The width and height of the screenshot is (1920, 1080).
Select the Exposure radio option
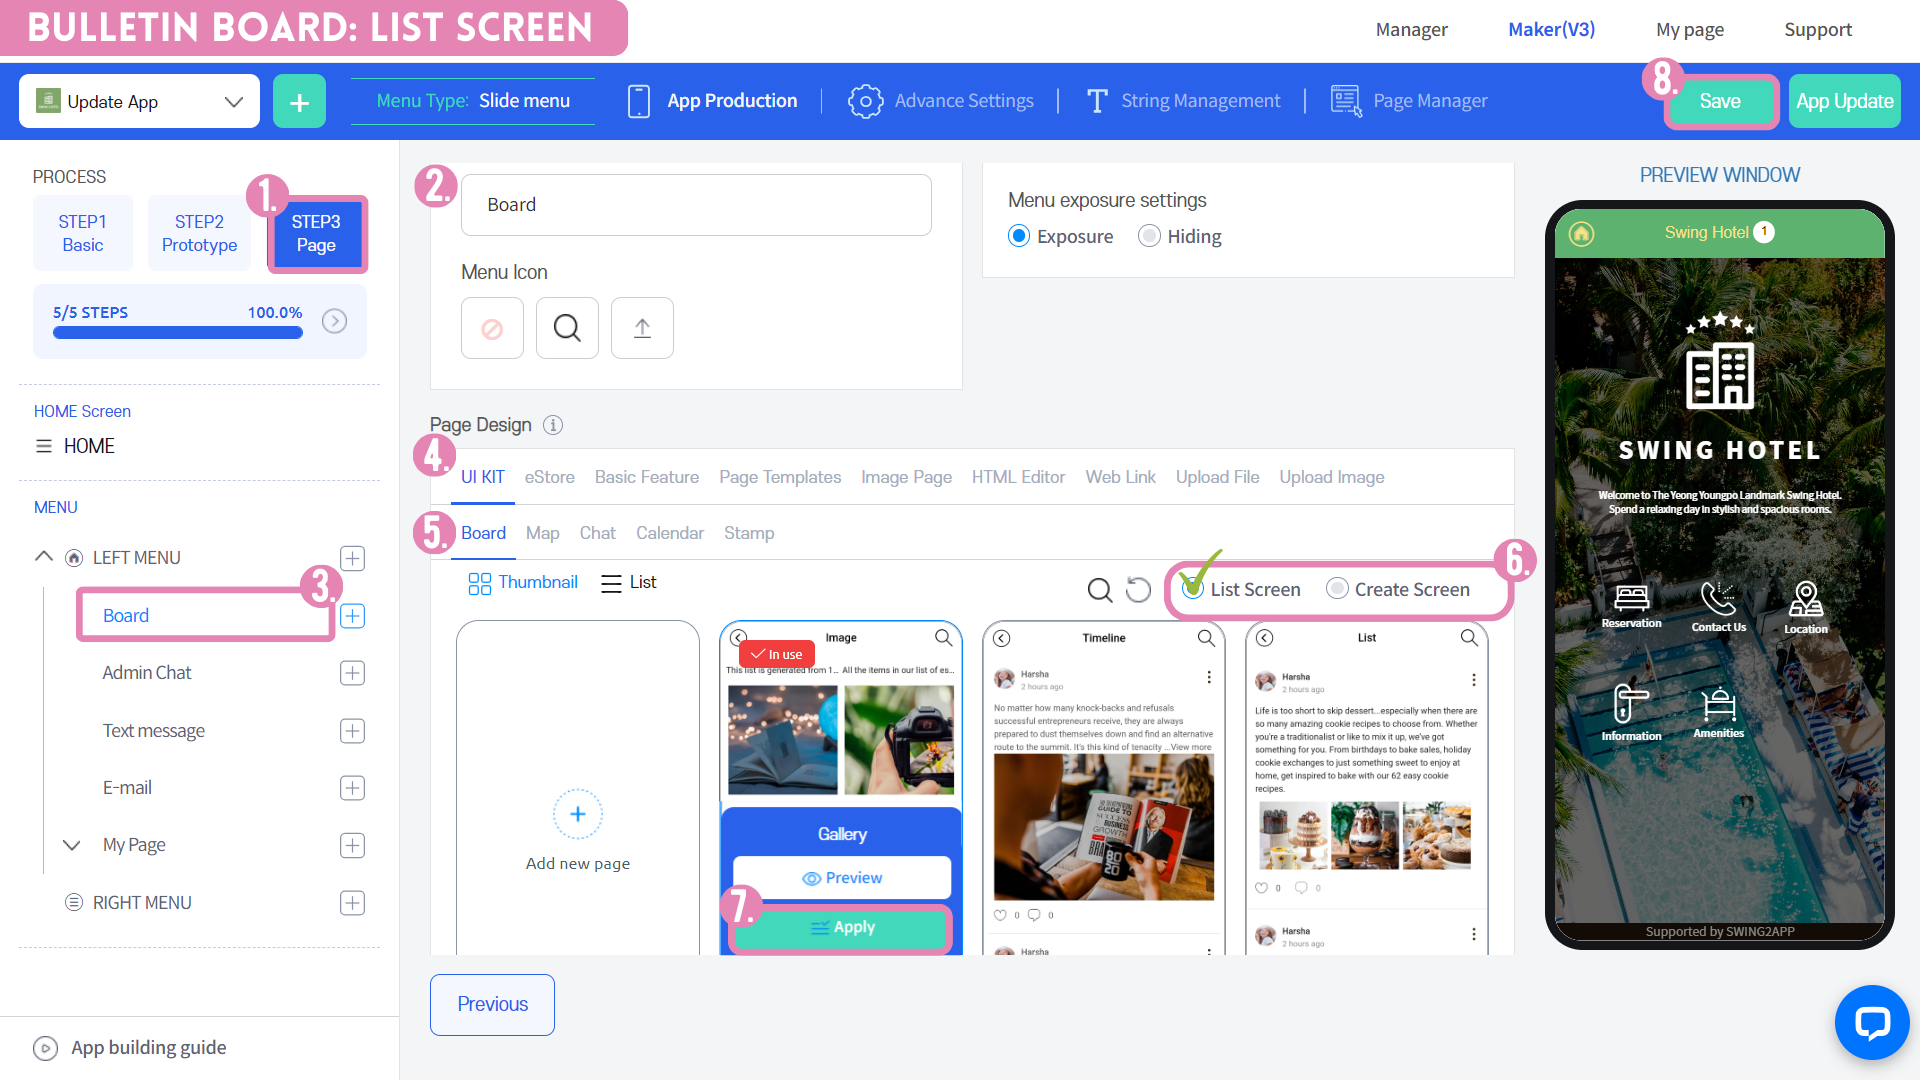1019,236
